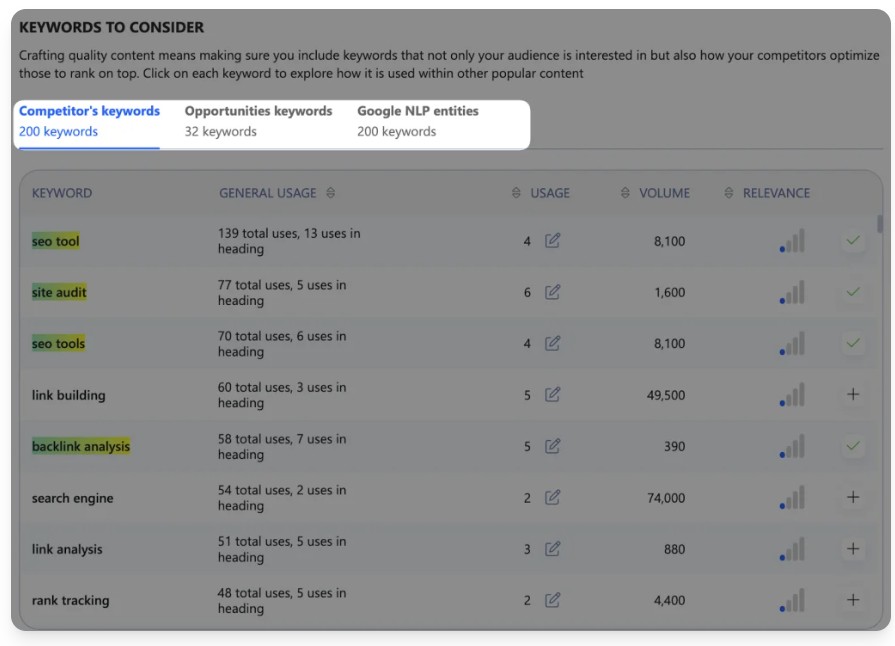This screenshot has height=646, width=895.
Task: Click the keyword table vertical scrollbar
Action: (879, 225)
